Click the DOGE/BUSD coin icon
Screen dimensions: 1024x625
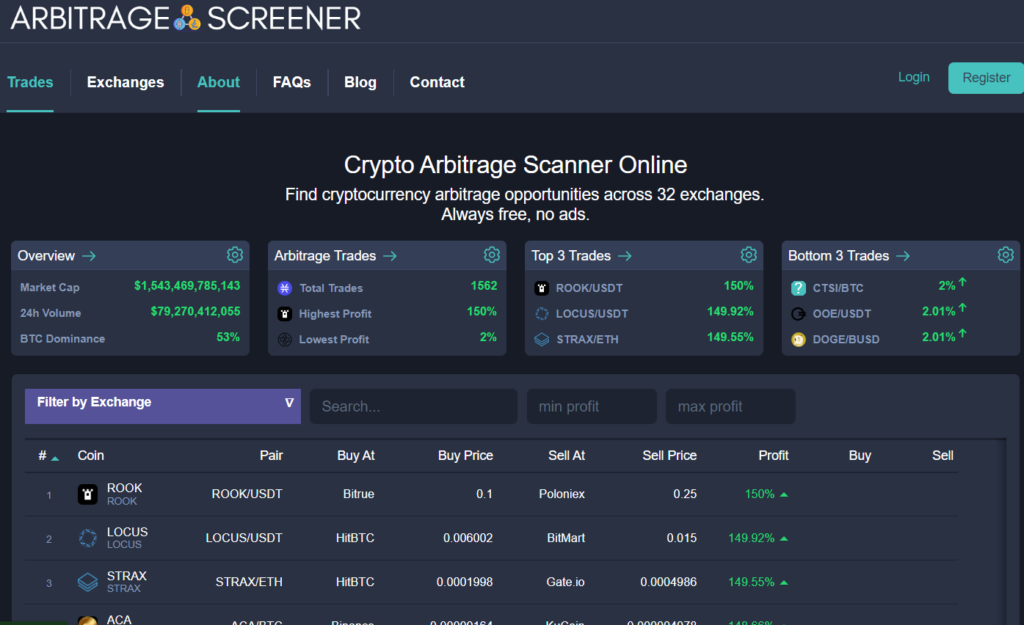click(798, 340)
